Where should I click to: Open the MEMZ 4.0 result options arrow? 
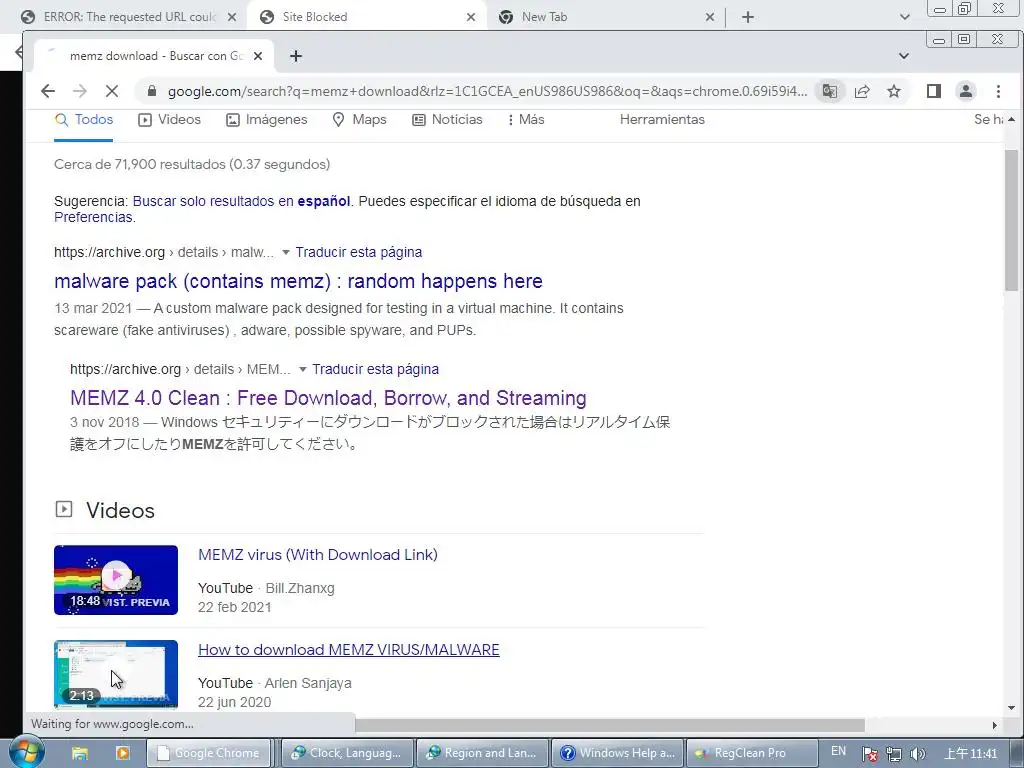[x=302, y=370]
